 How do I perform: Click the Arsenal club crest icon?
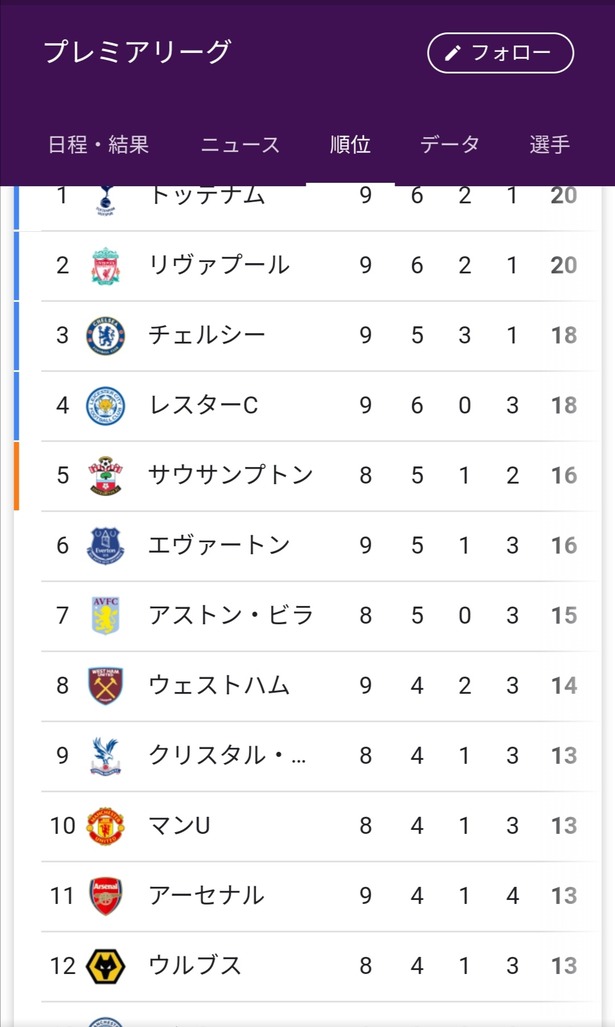coord(105,896)
